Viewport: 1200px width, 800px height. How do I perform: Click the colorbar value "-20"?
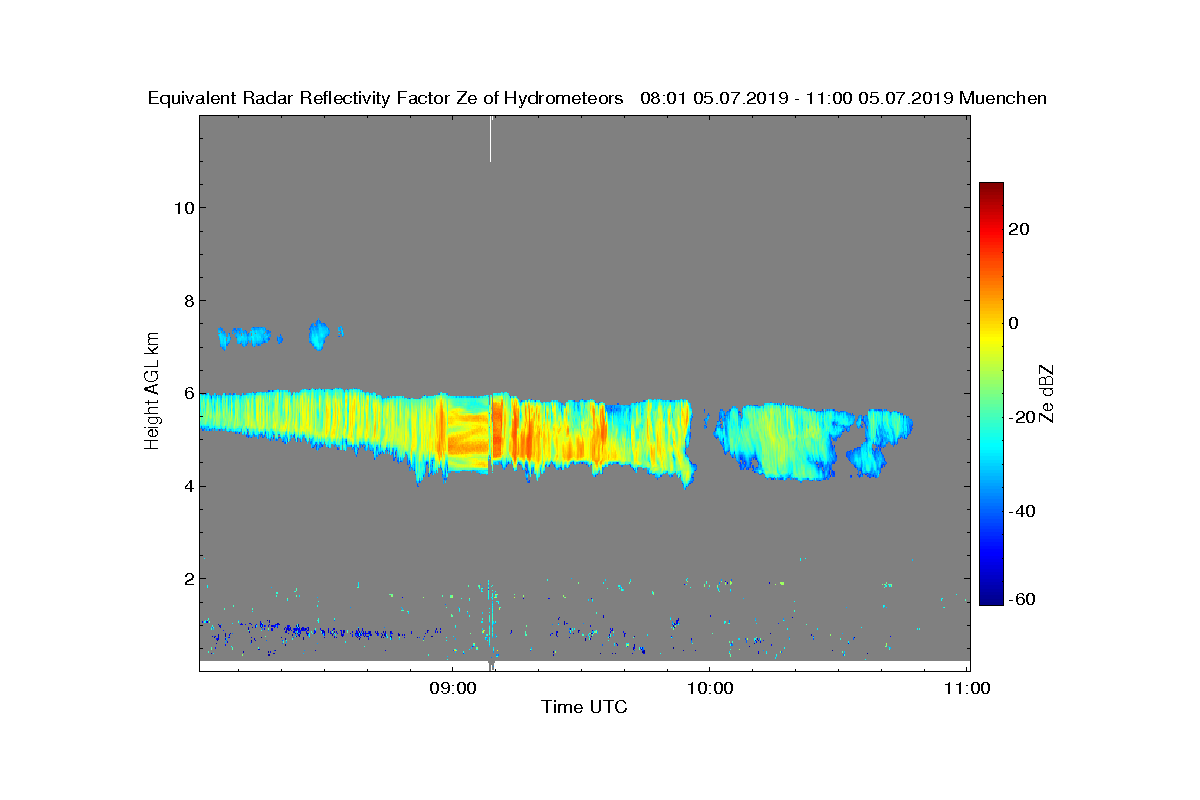tap(1020, 417)
